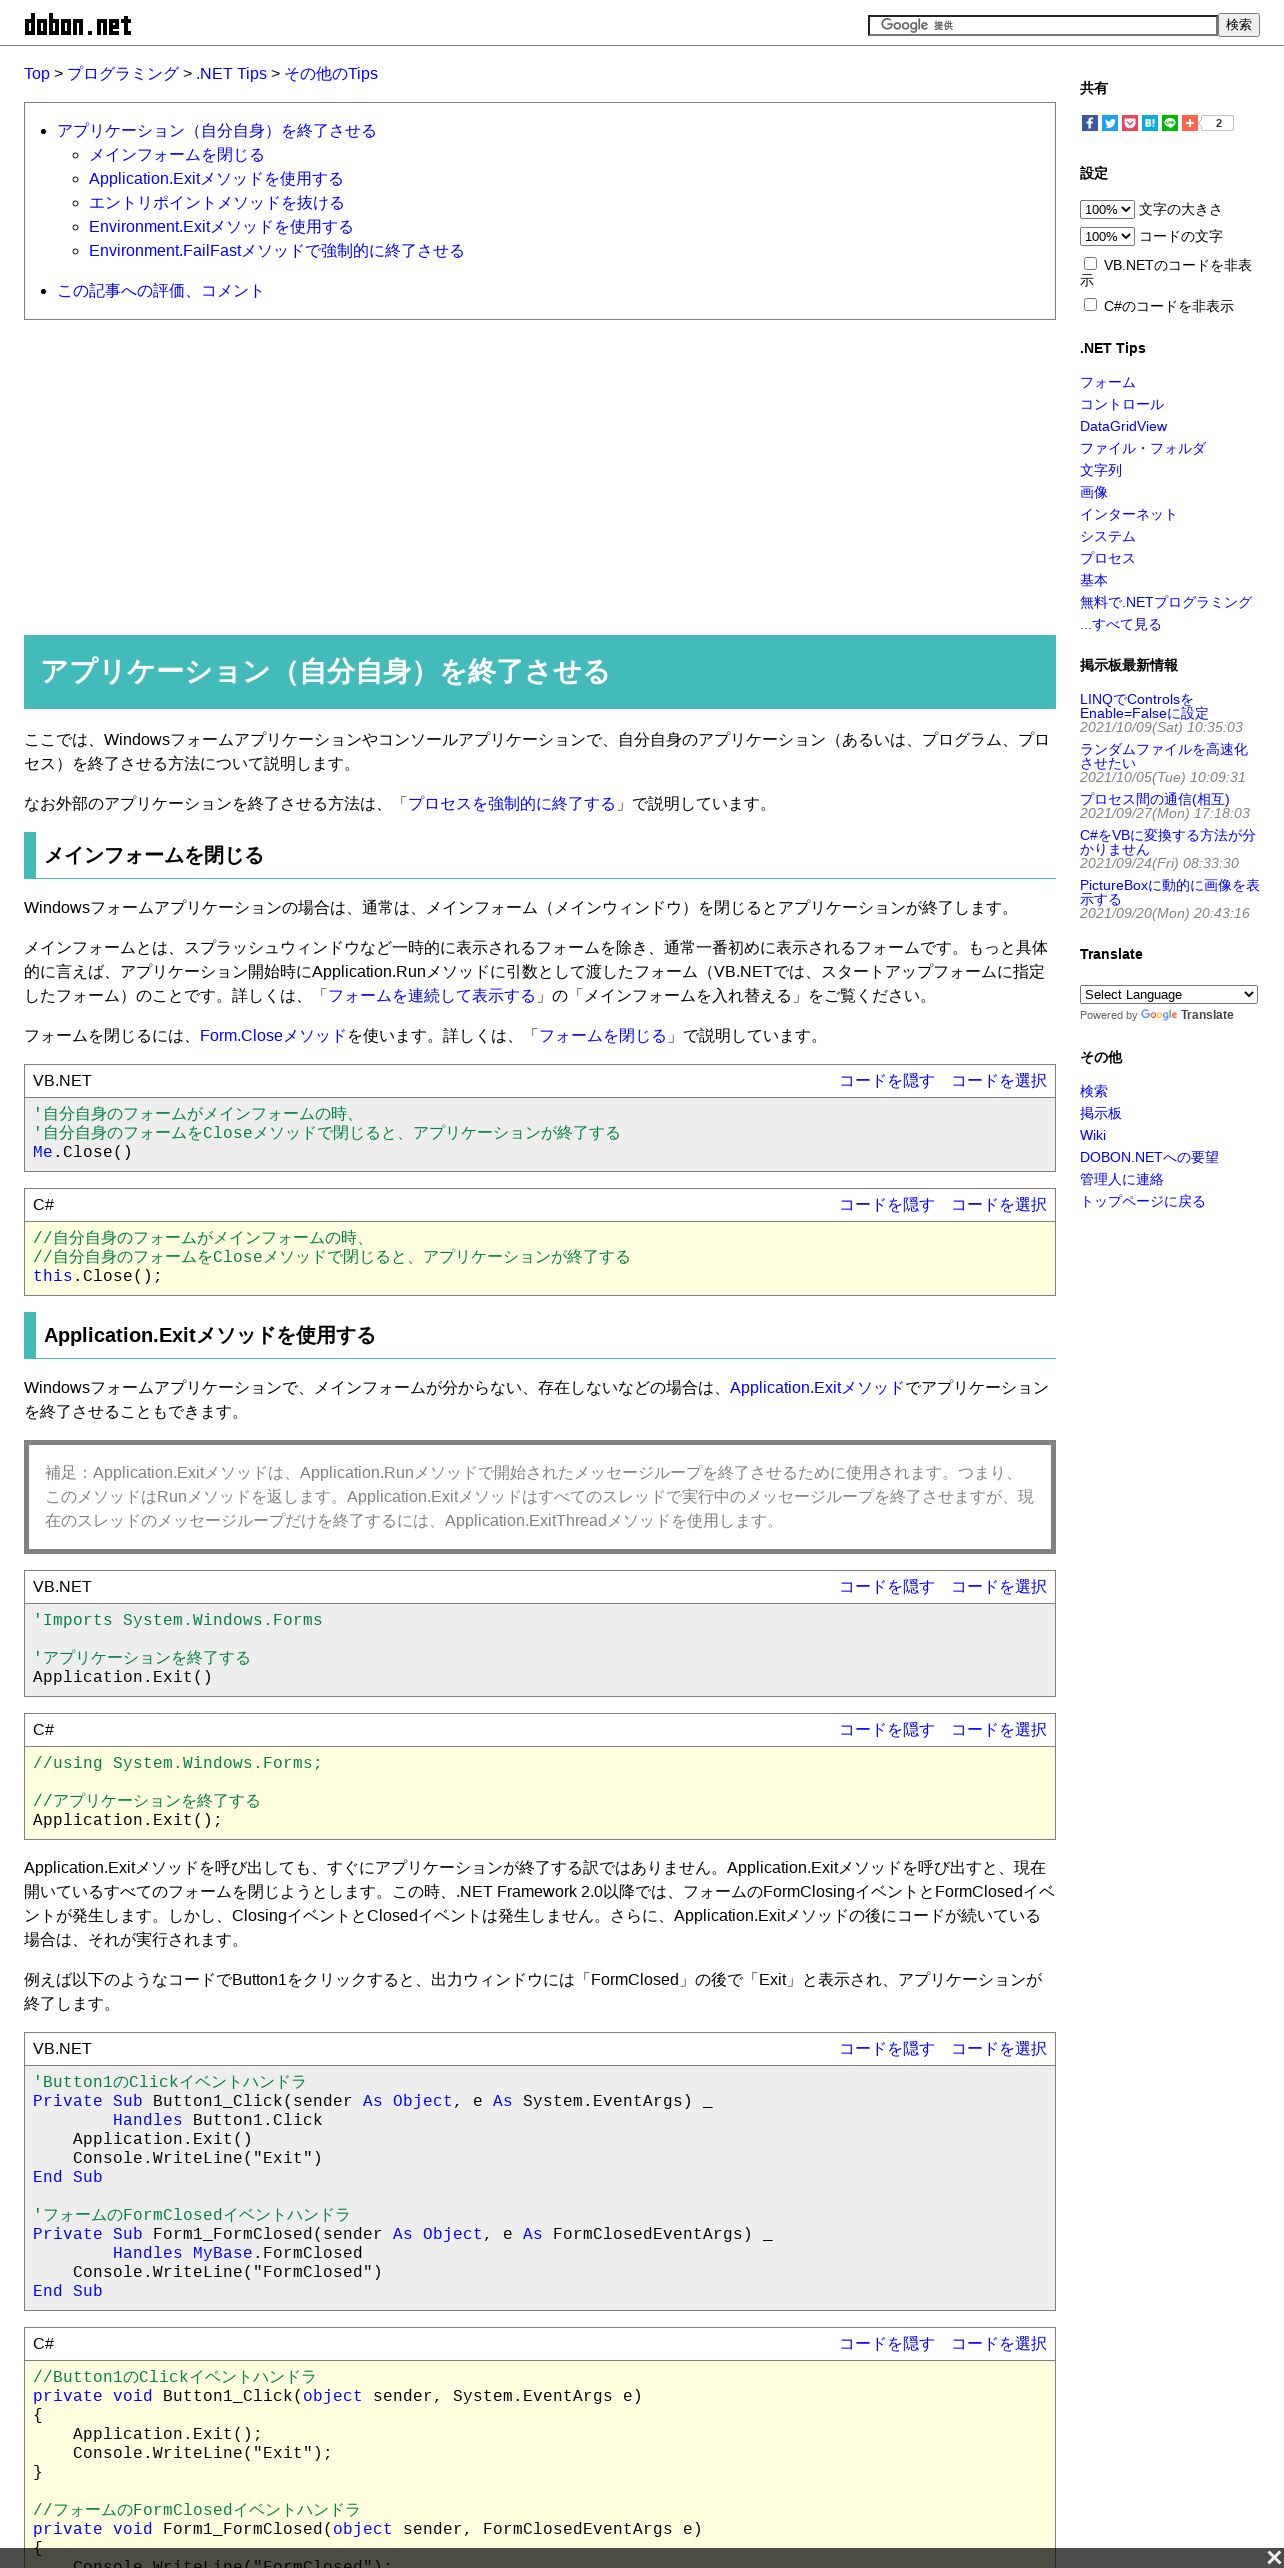Click the share count bubble showing 2
1284x2568 pixels.
pos(1218,123)
